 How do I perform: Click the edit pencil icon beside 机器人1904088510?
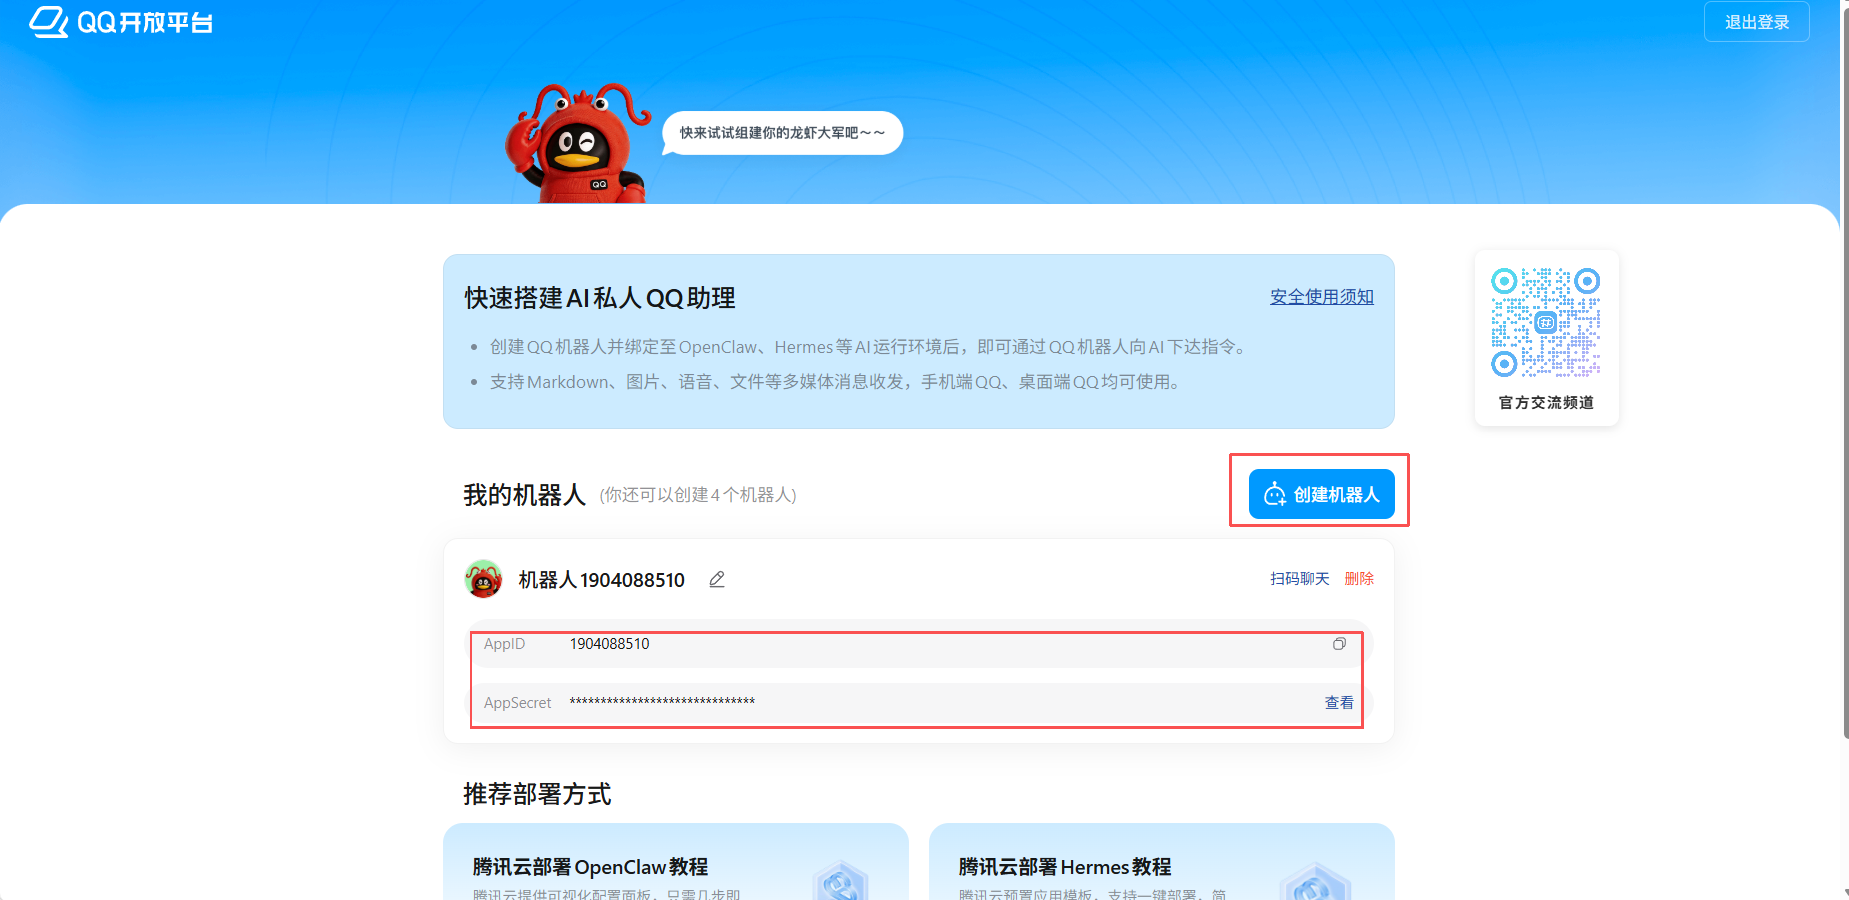(x=717, y=579)
